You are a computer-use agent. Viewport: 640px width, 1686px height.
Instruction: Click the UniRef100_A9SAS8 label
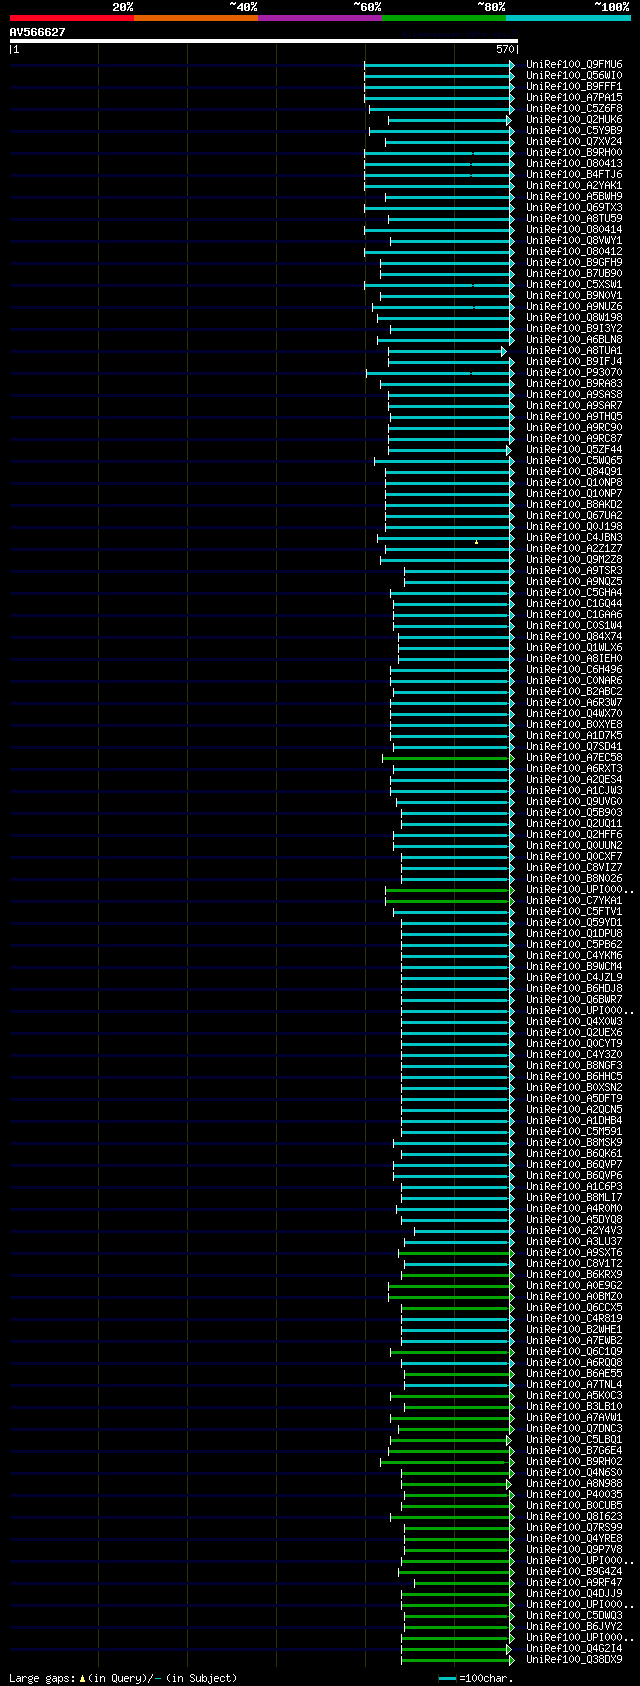point(574,394)
